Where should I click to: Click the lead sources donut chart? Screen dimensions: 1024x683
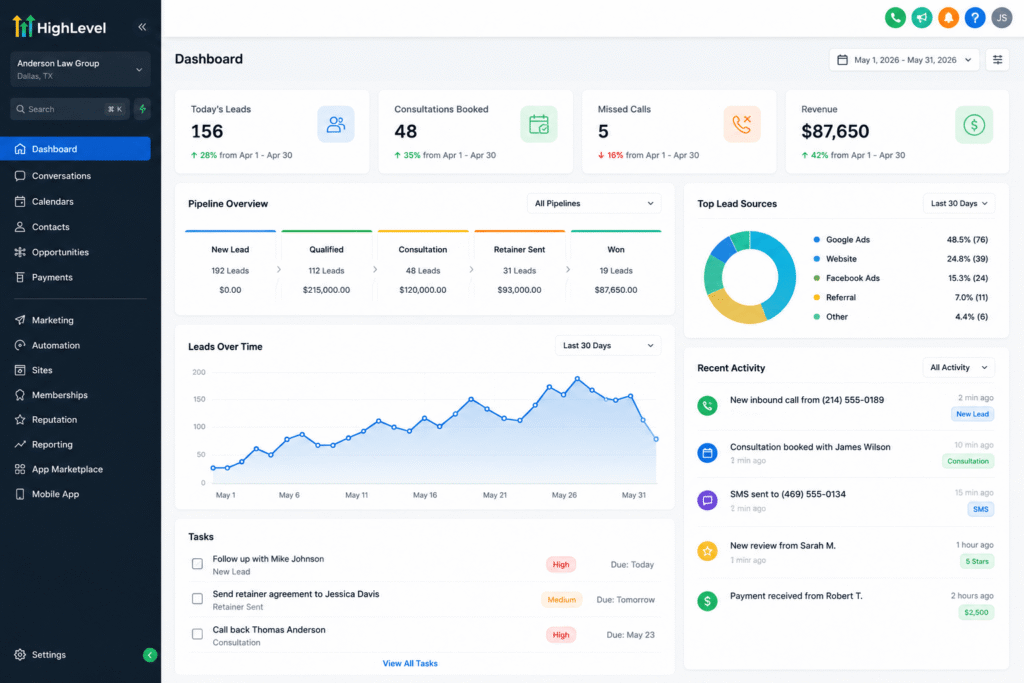tap(750, 277)
